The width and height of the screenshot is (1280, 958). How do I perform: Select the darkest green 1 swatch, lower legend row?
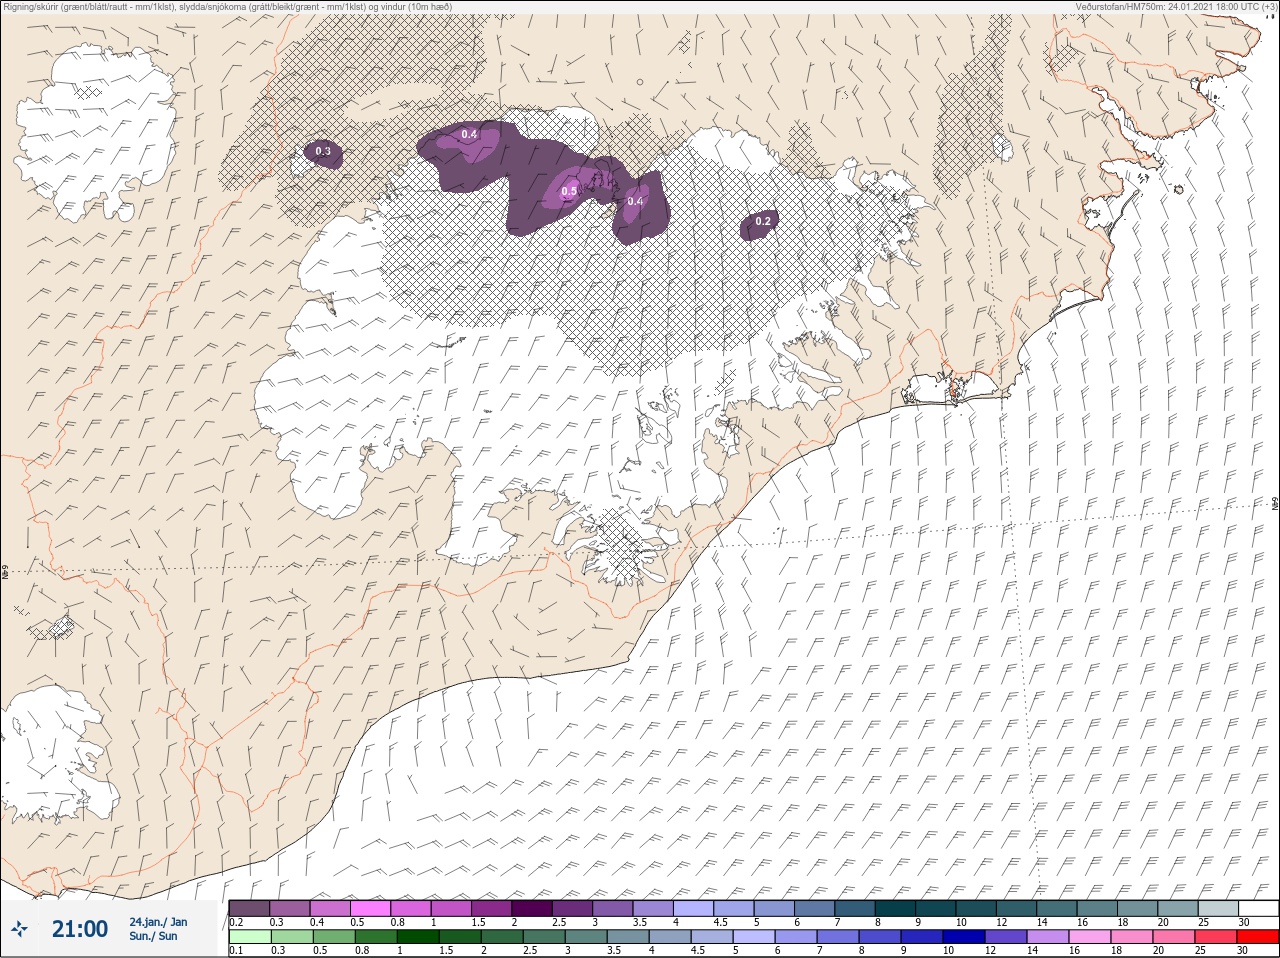click(x=418, y=936)
